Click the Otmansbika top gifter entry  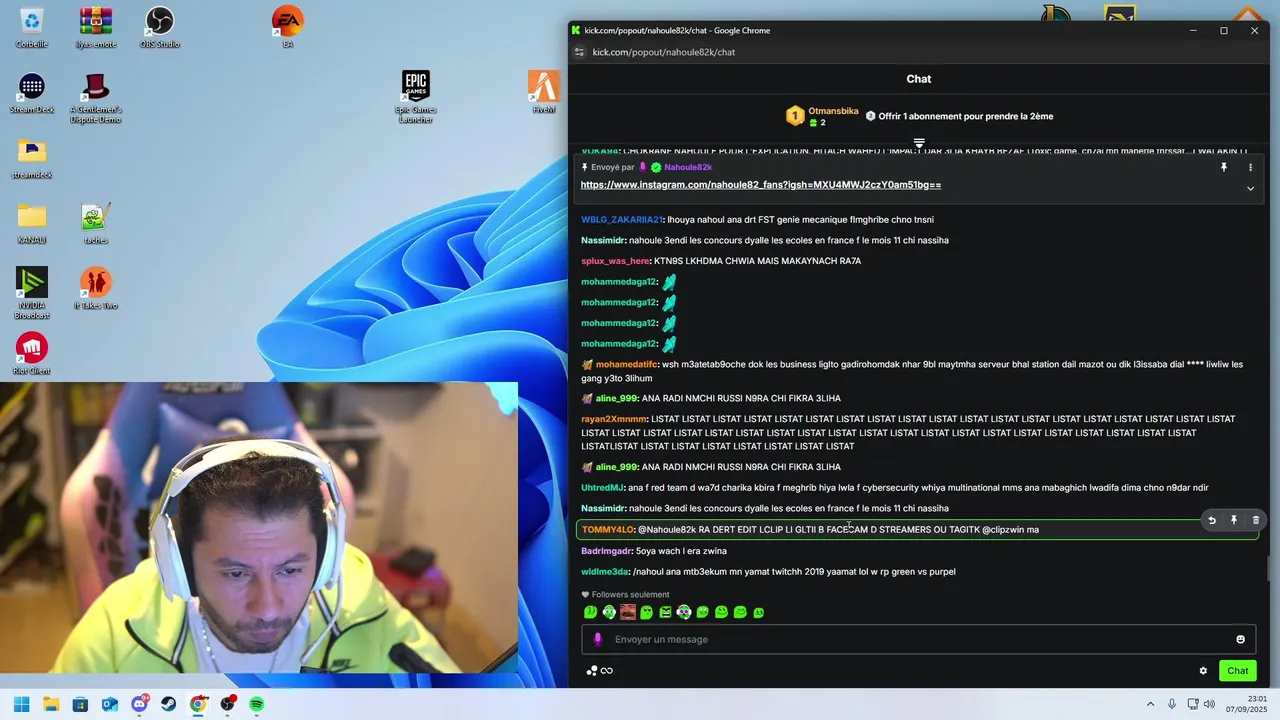pos(821,116)
